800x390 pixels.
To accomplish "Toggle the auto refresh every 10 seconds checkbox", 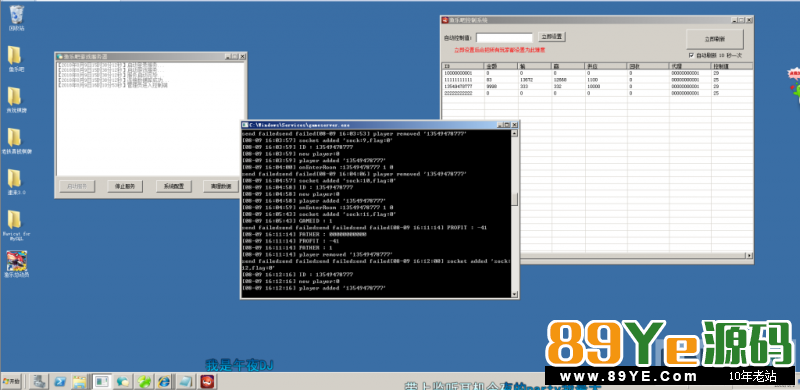I will [x=691, y=55].
